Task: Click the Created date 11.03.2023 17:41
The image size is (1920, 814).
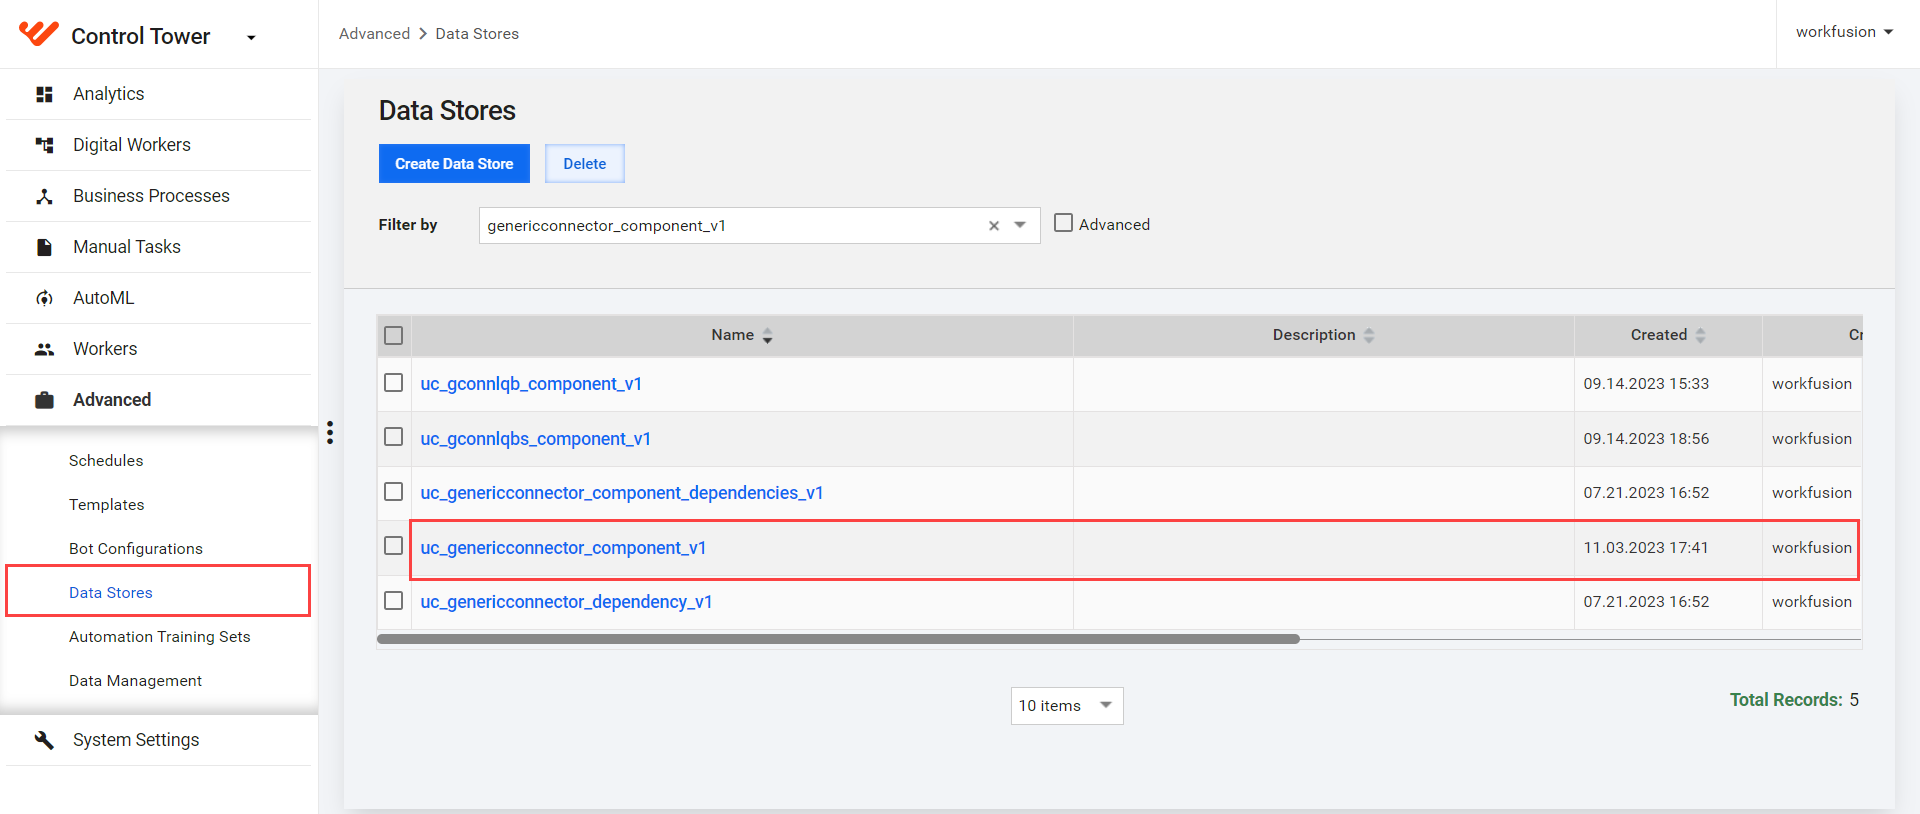Action: pyautogui.click(x=1646, y=548)
